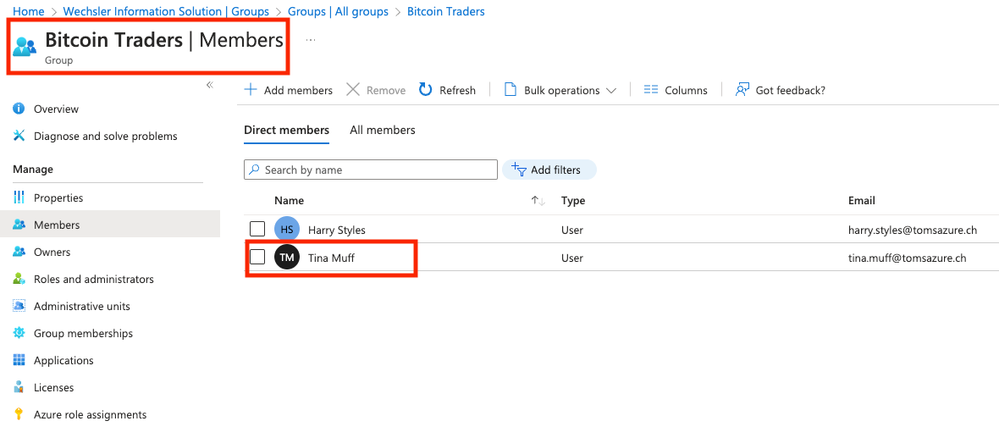This screenshot has height=428, width=999.
Task: Click the Columns list icon
Action: (x=650, y=90)
